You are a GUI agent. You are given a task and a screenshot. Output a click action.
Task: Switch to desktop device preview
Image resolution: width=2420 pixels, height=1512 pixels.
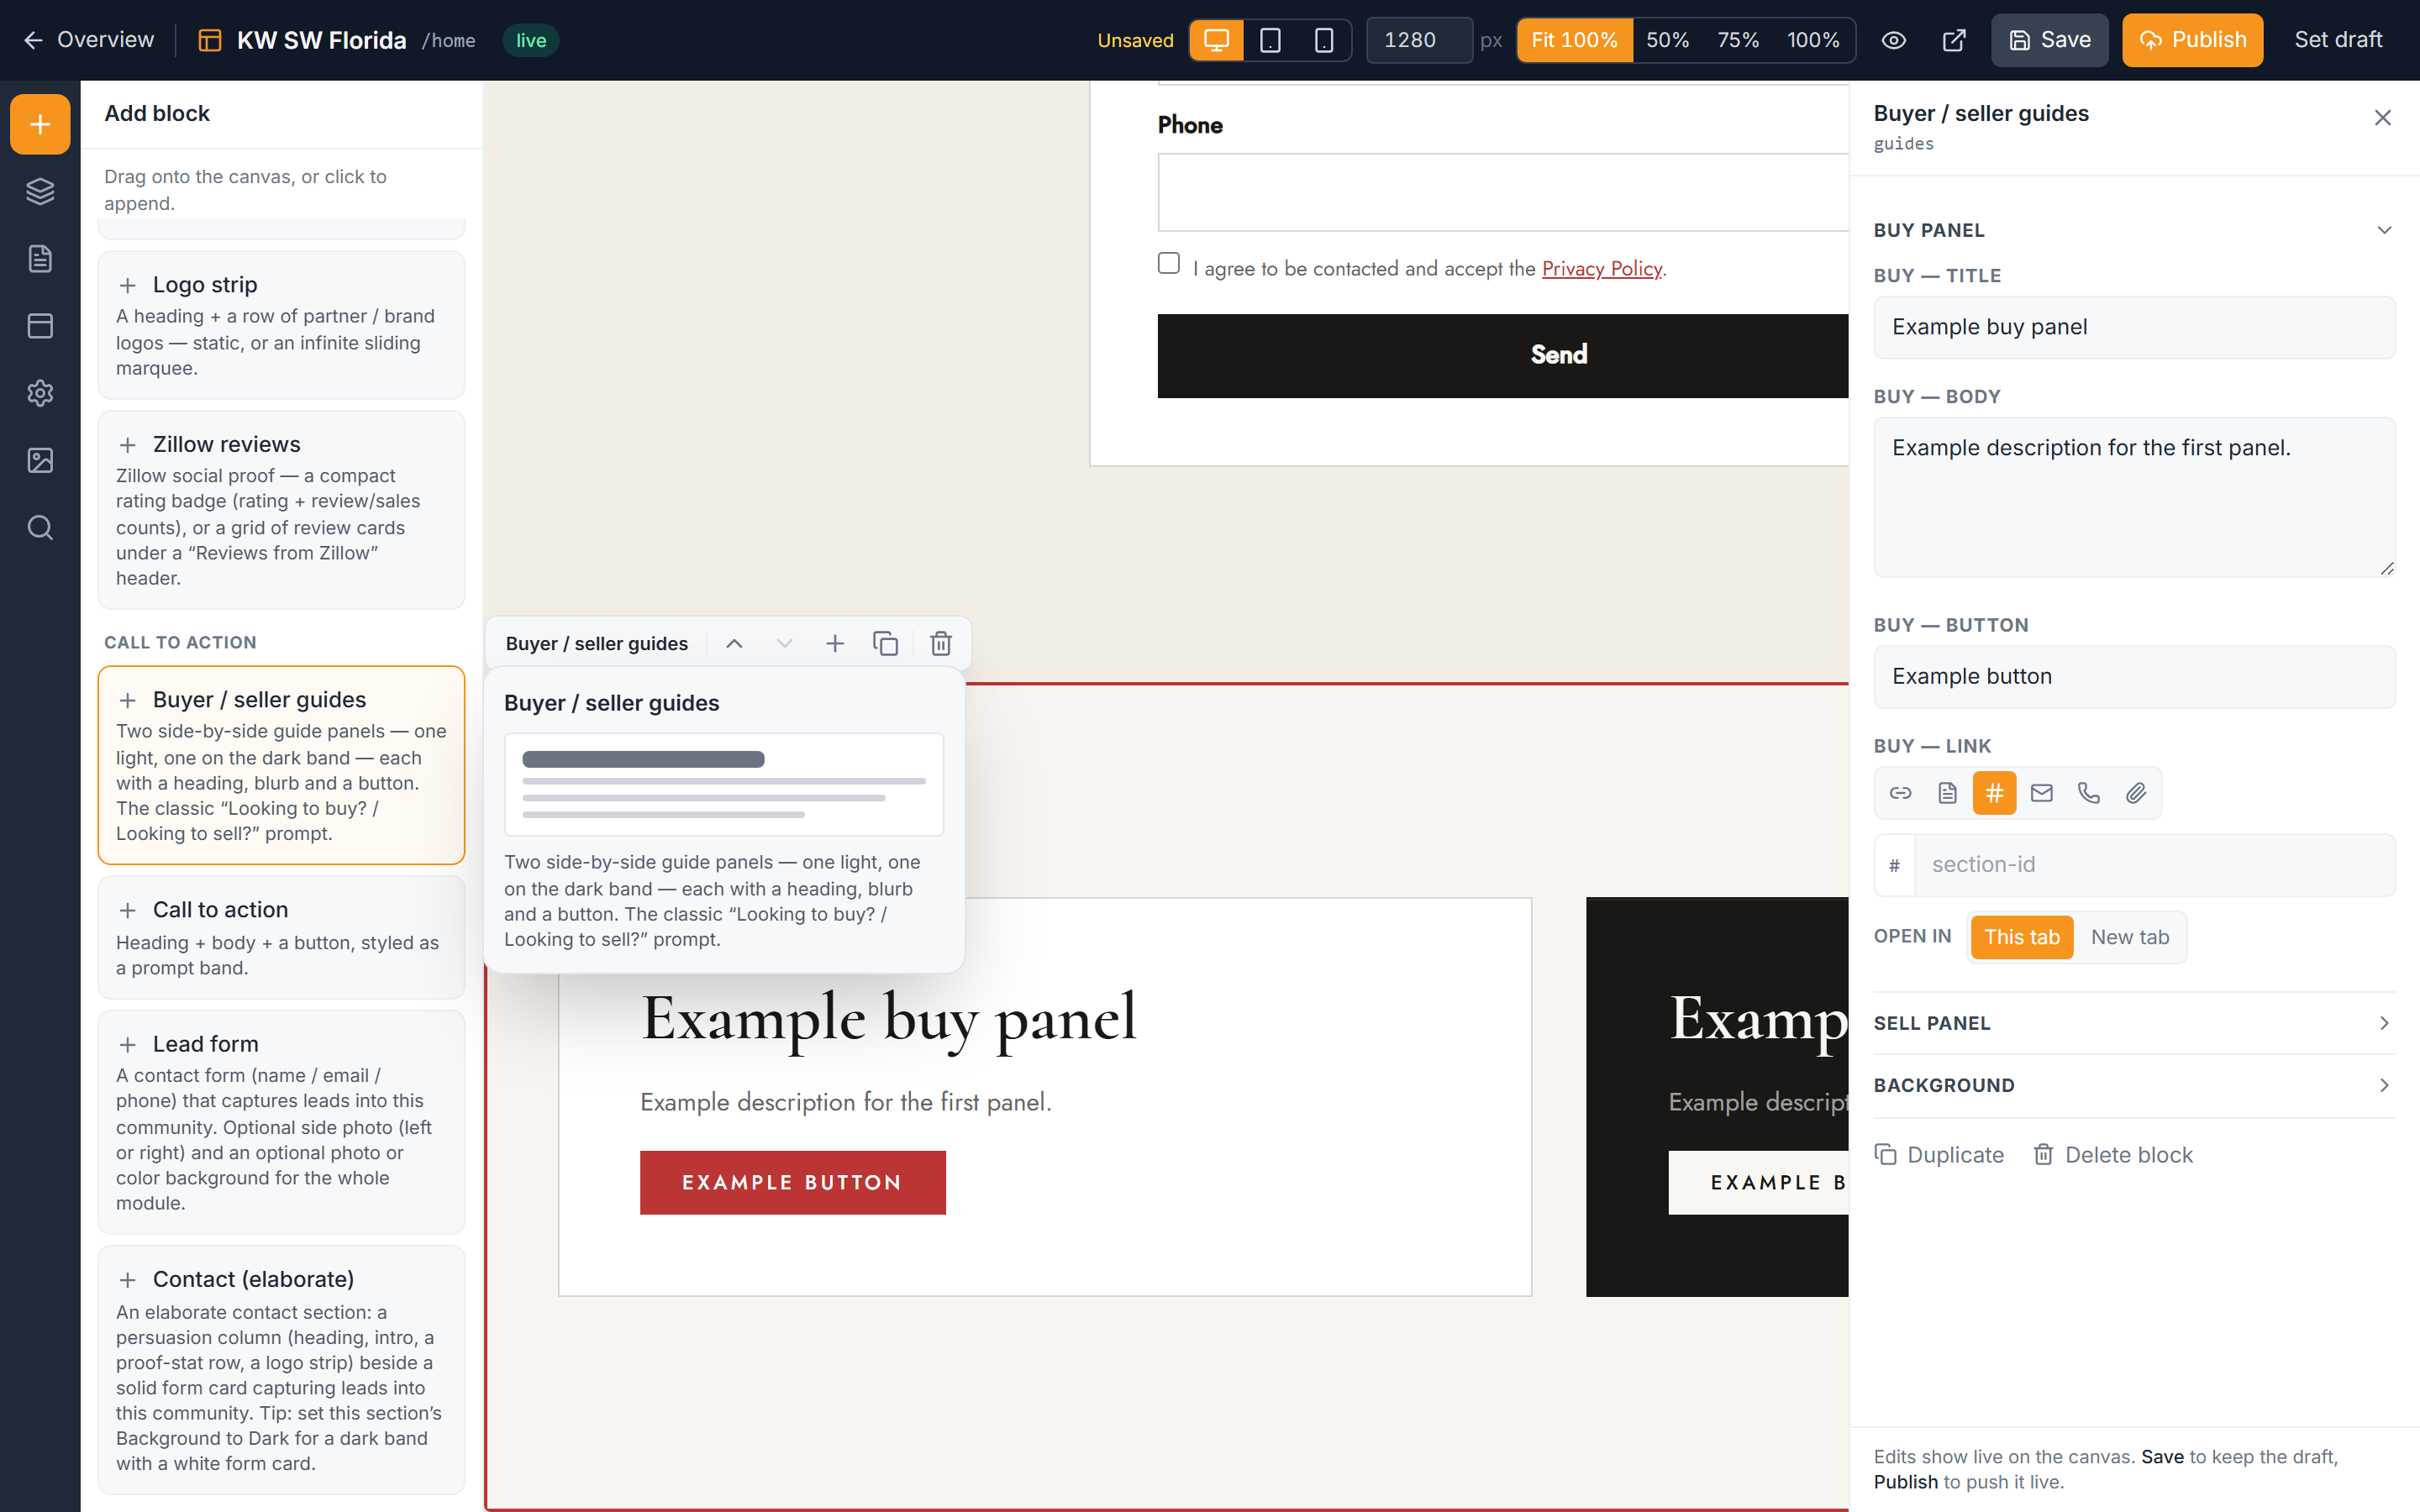(1216, 40)
